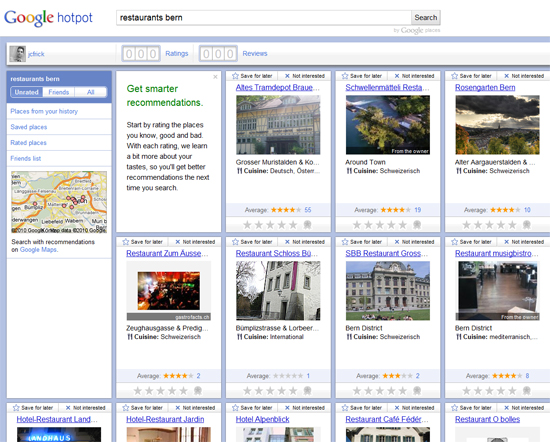Screen dimensions: 550x442
Task: Open Restaurant O bolles listing title
Action: click(488, 419)
